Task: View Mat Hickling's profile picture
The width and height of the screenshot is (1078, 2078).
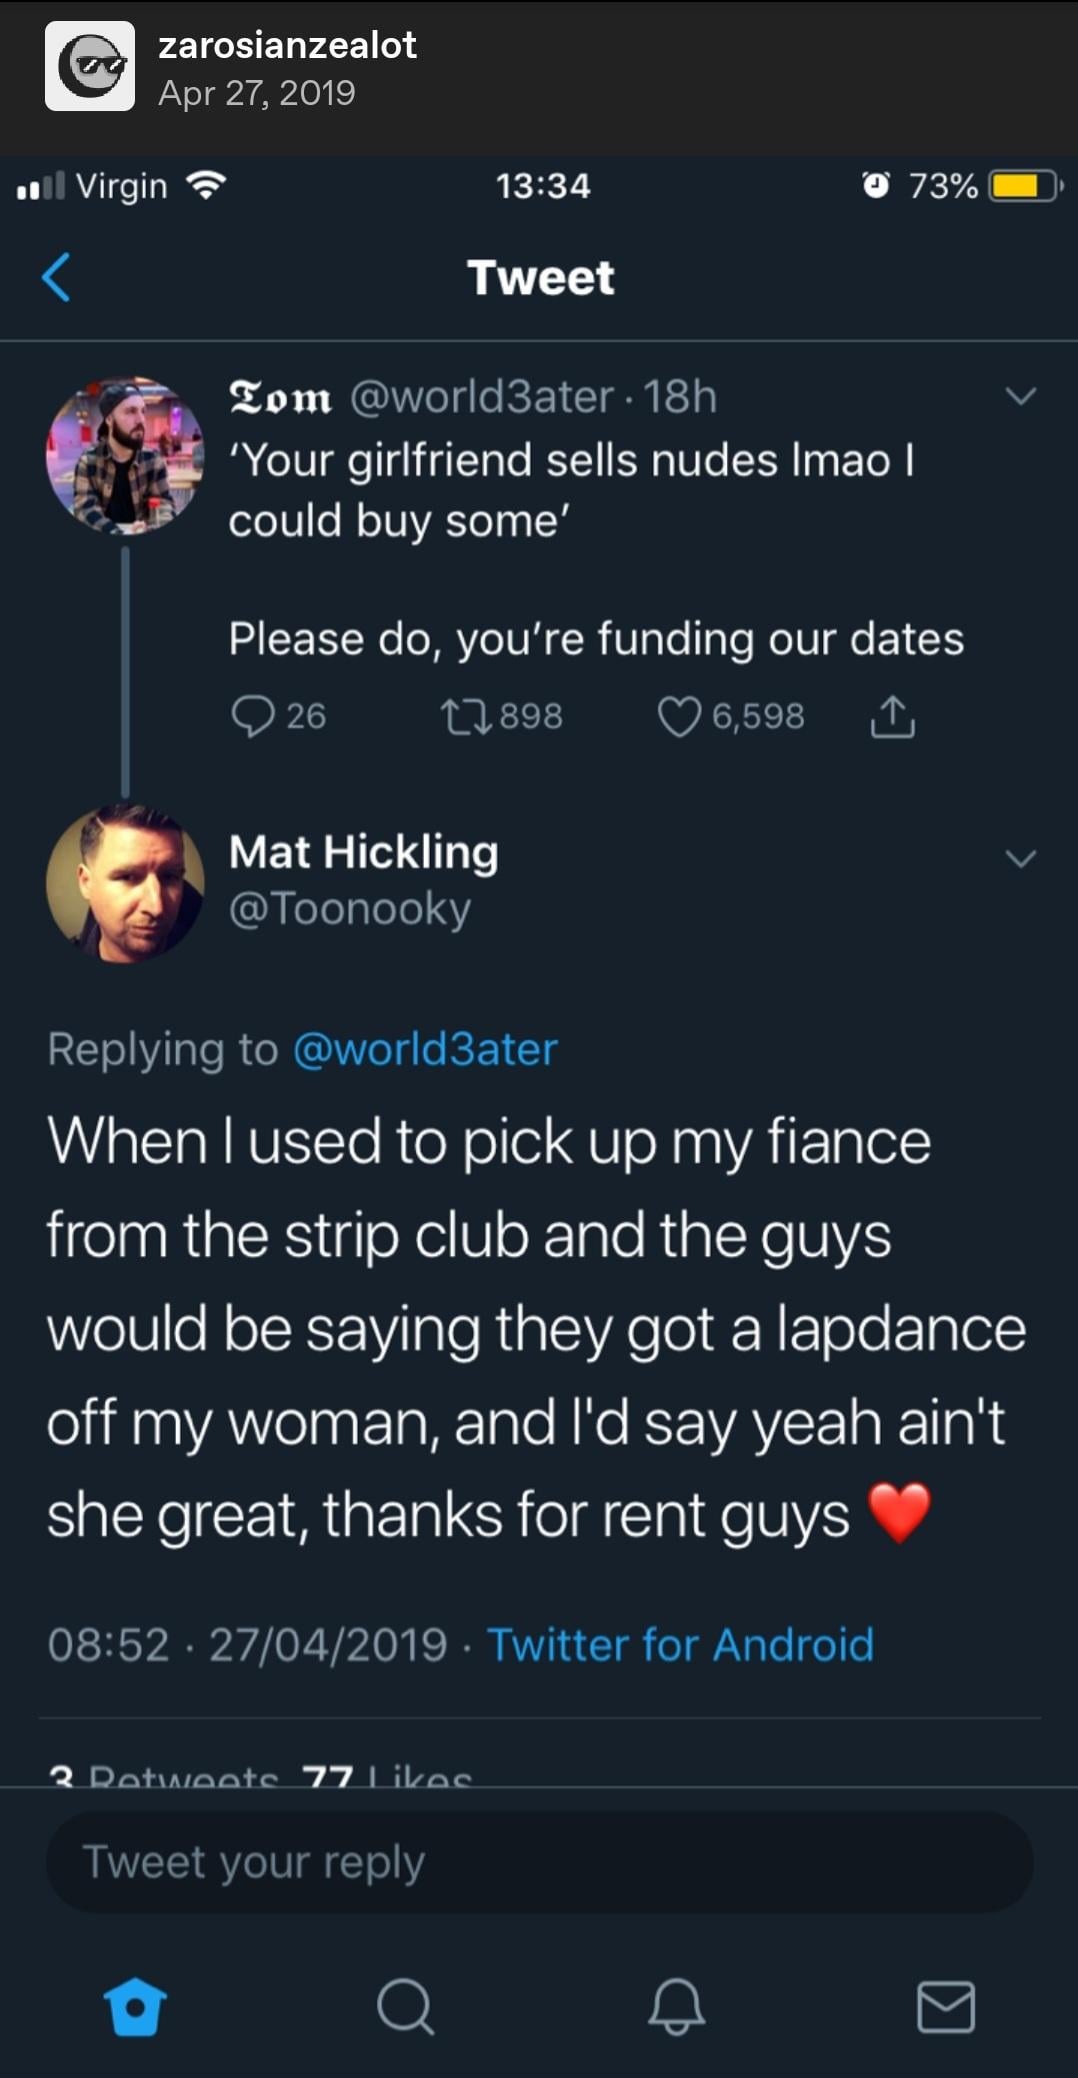Action: tap(125, 884)
